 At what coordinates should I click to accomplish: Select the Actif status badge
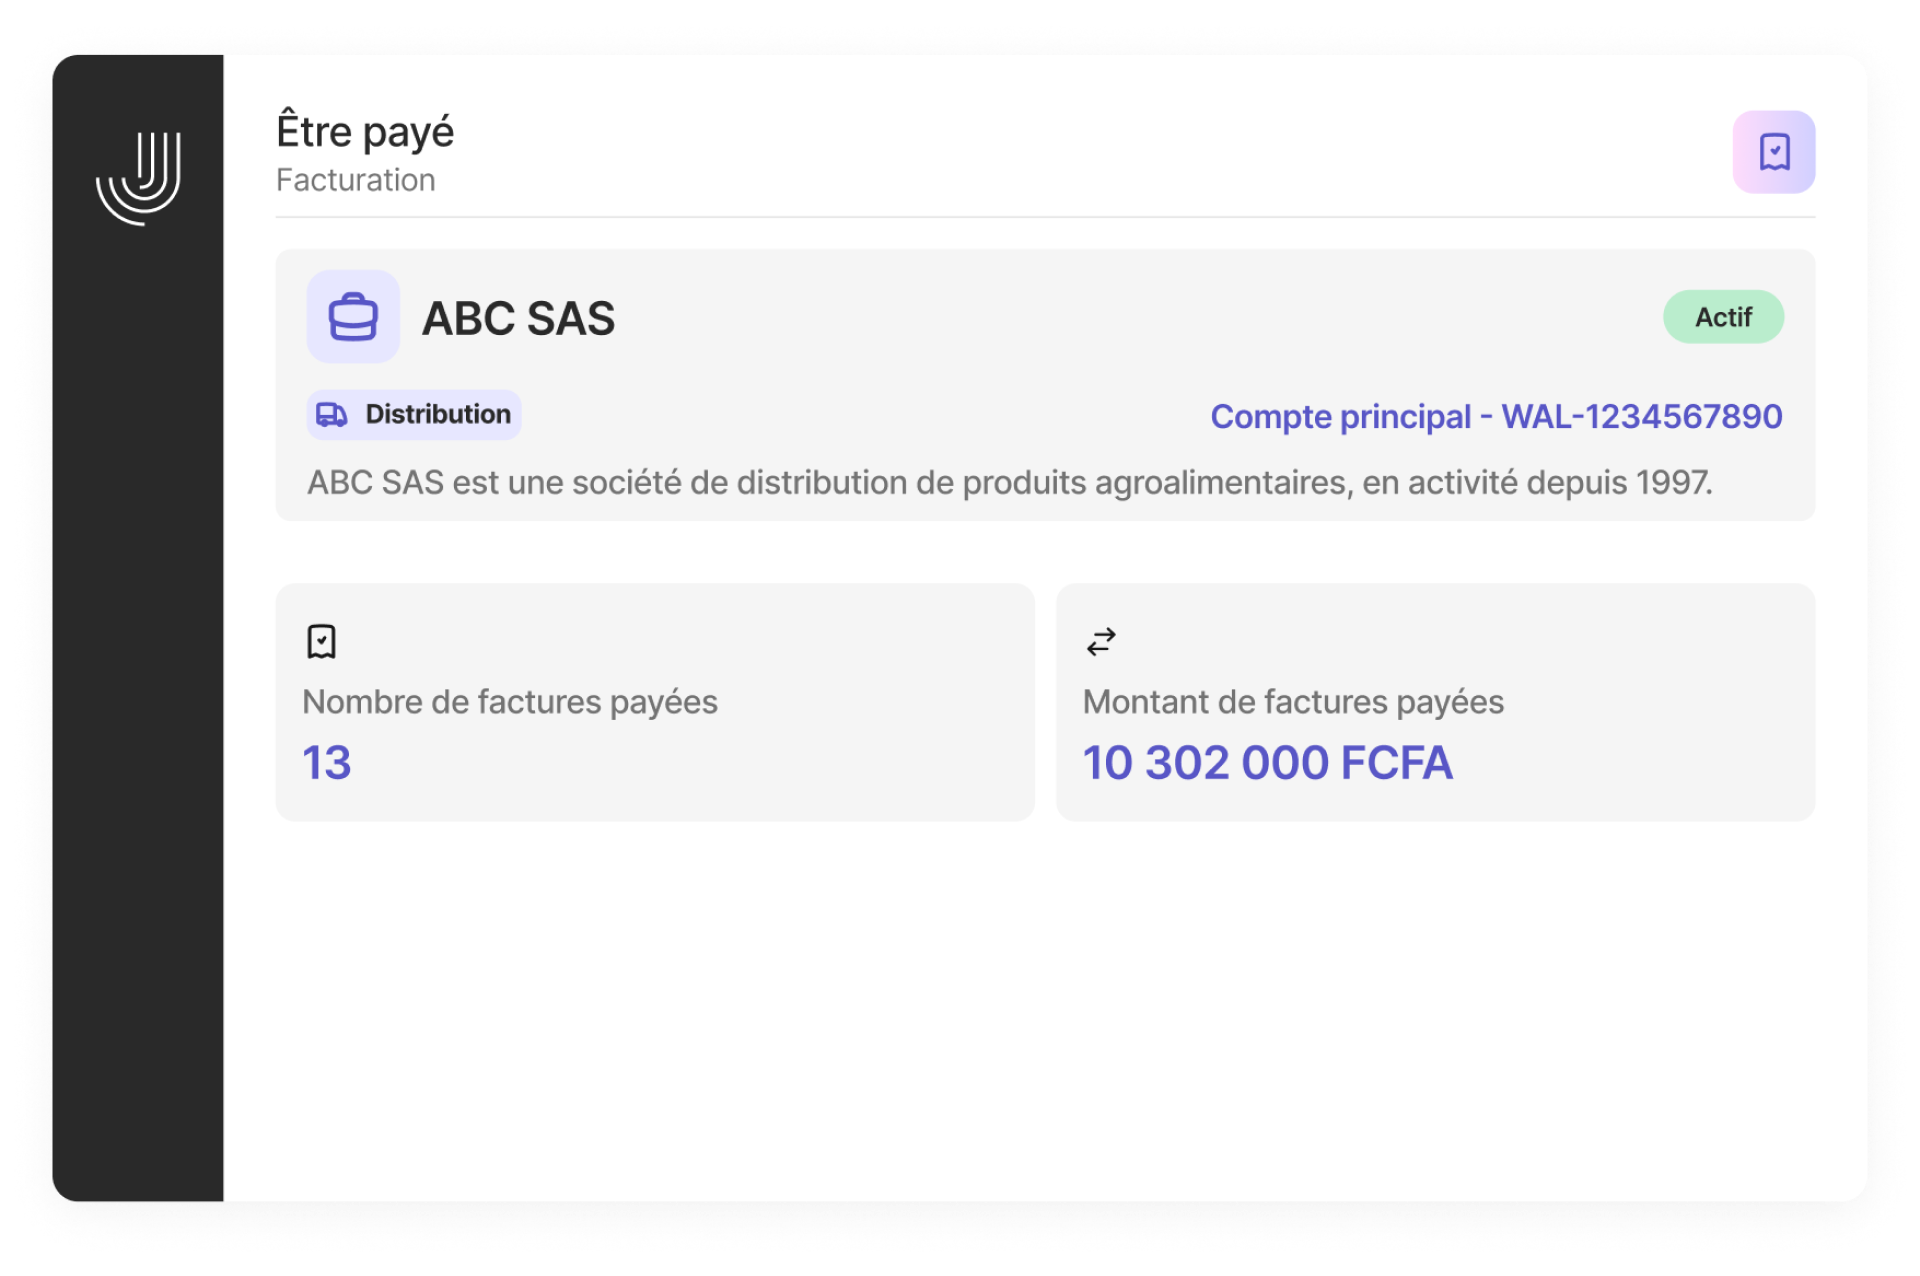click(1723, 317)
